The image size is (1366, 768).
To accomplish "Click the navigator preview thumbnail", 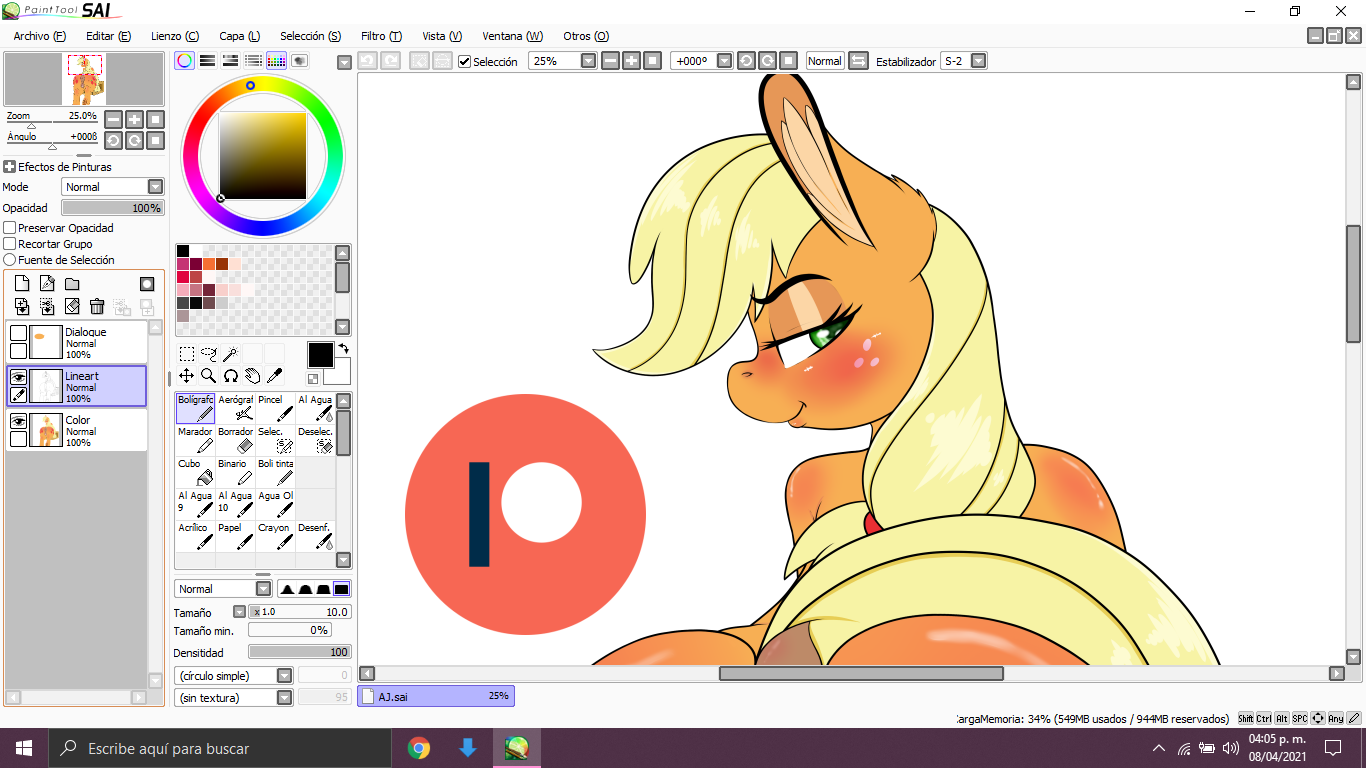I will pos(84,80).
